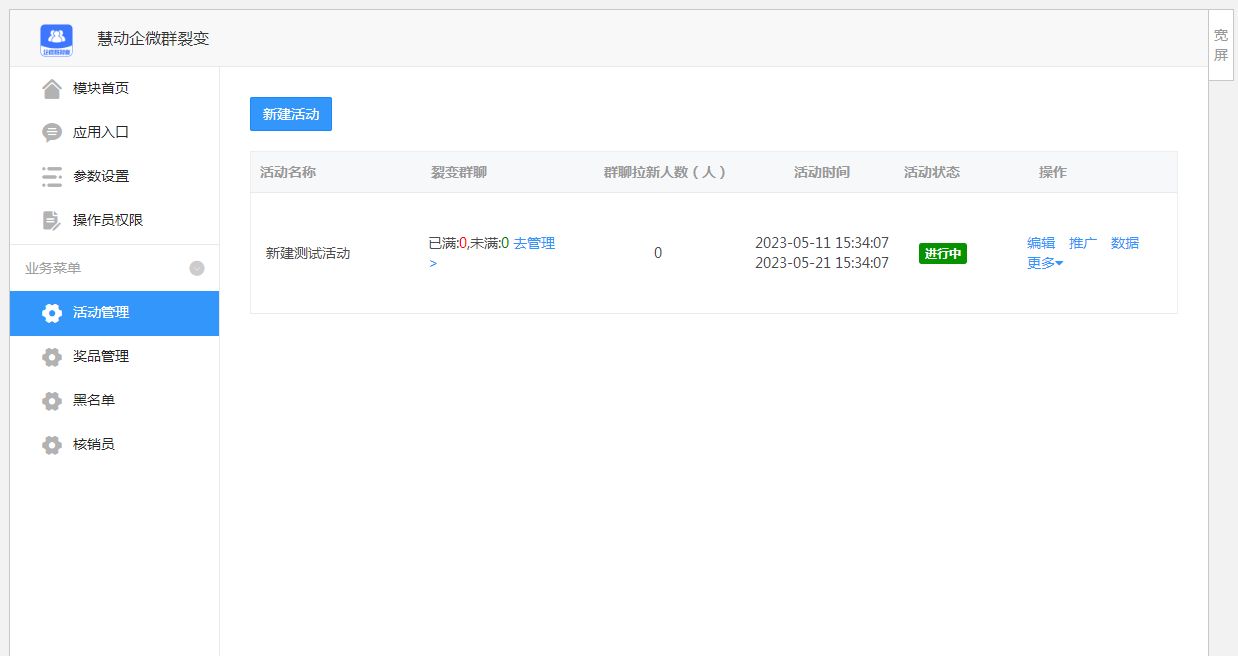Open the 数据 link in the 操作 column
Screen dimensions: 1238x656
[x=1125, y=242]
